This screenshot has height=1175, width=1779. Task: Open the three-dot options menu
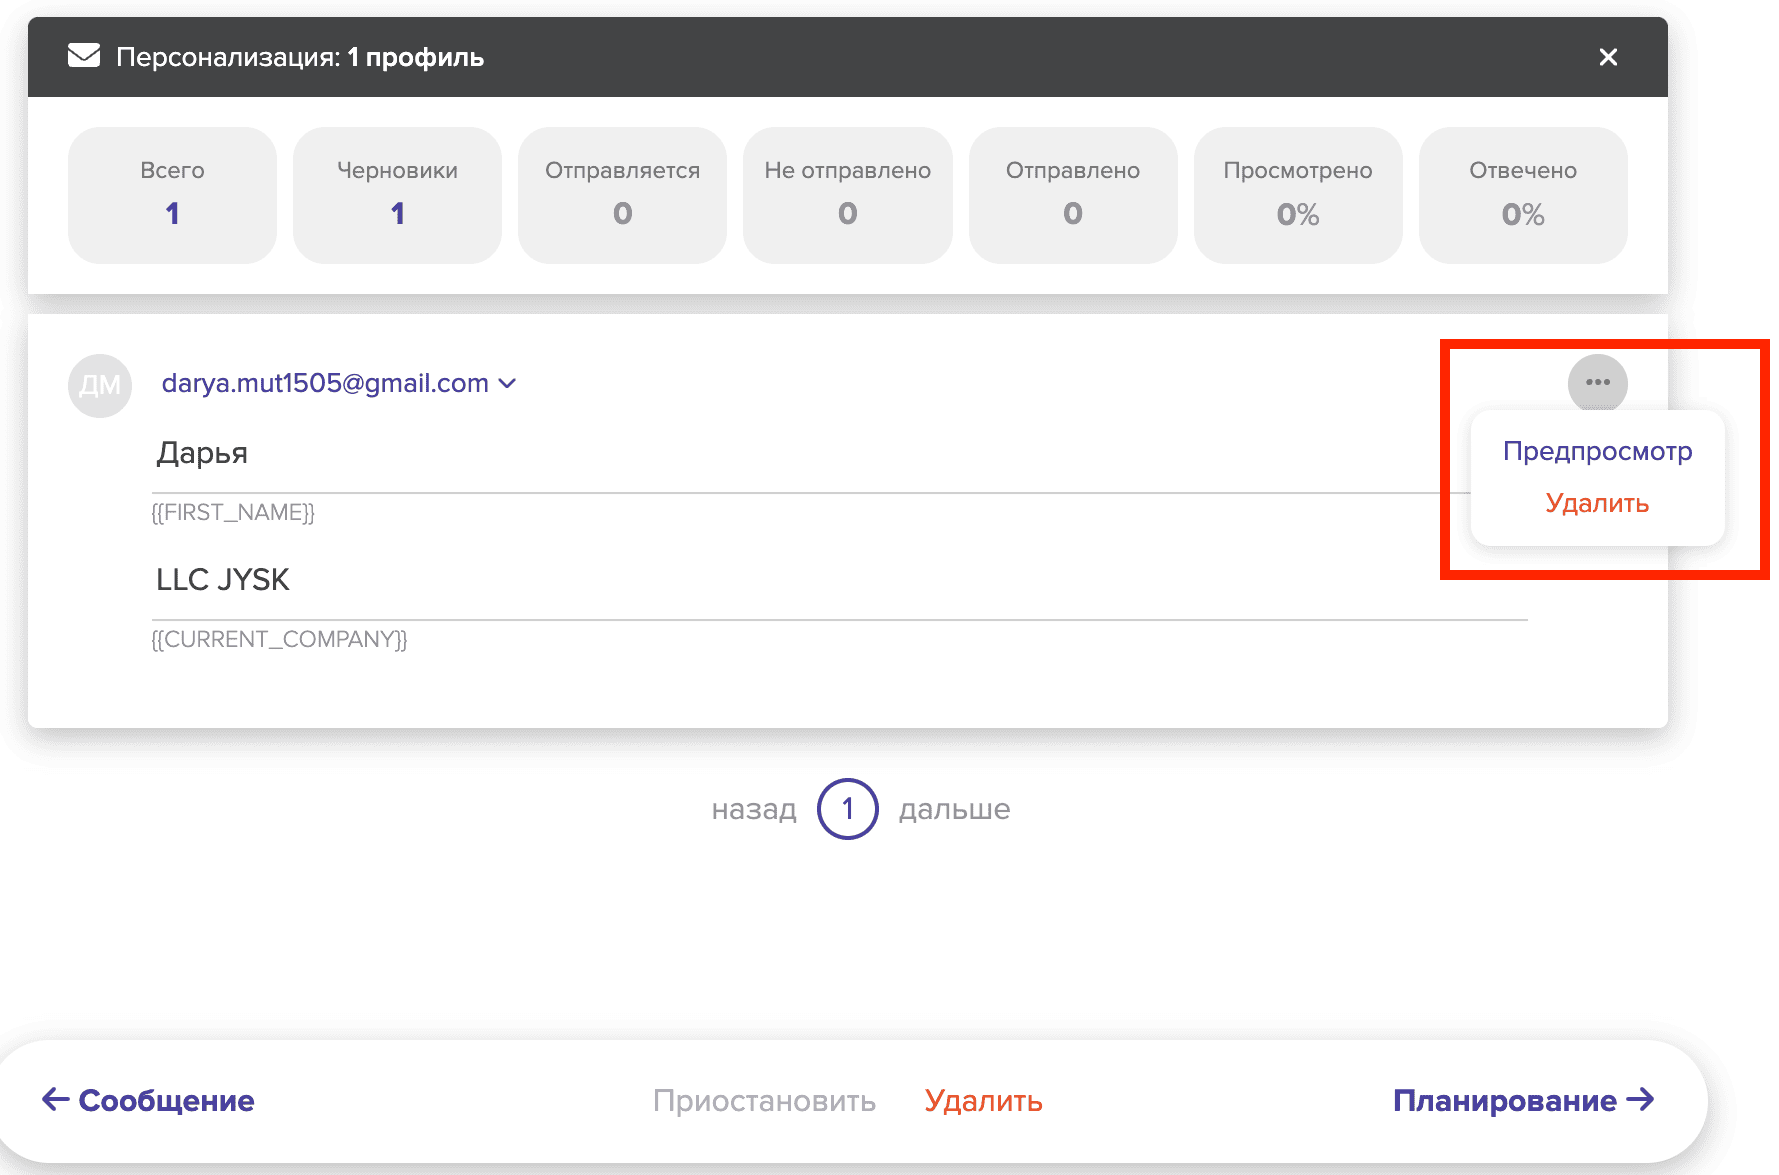(x=1597, y=383)
